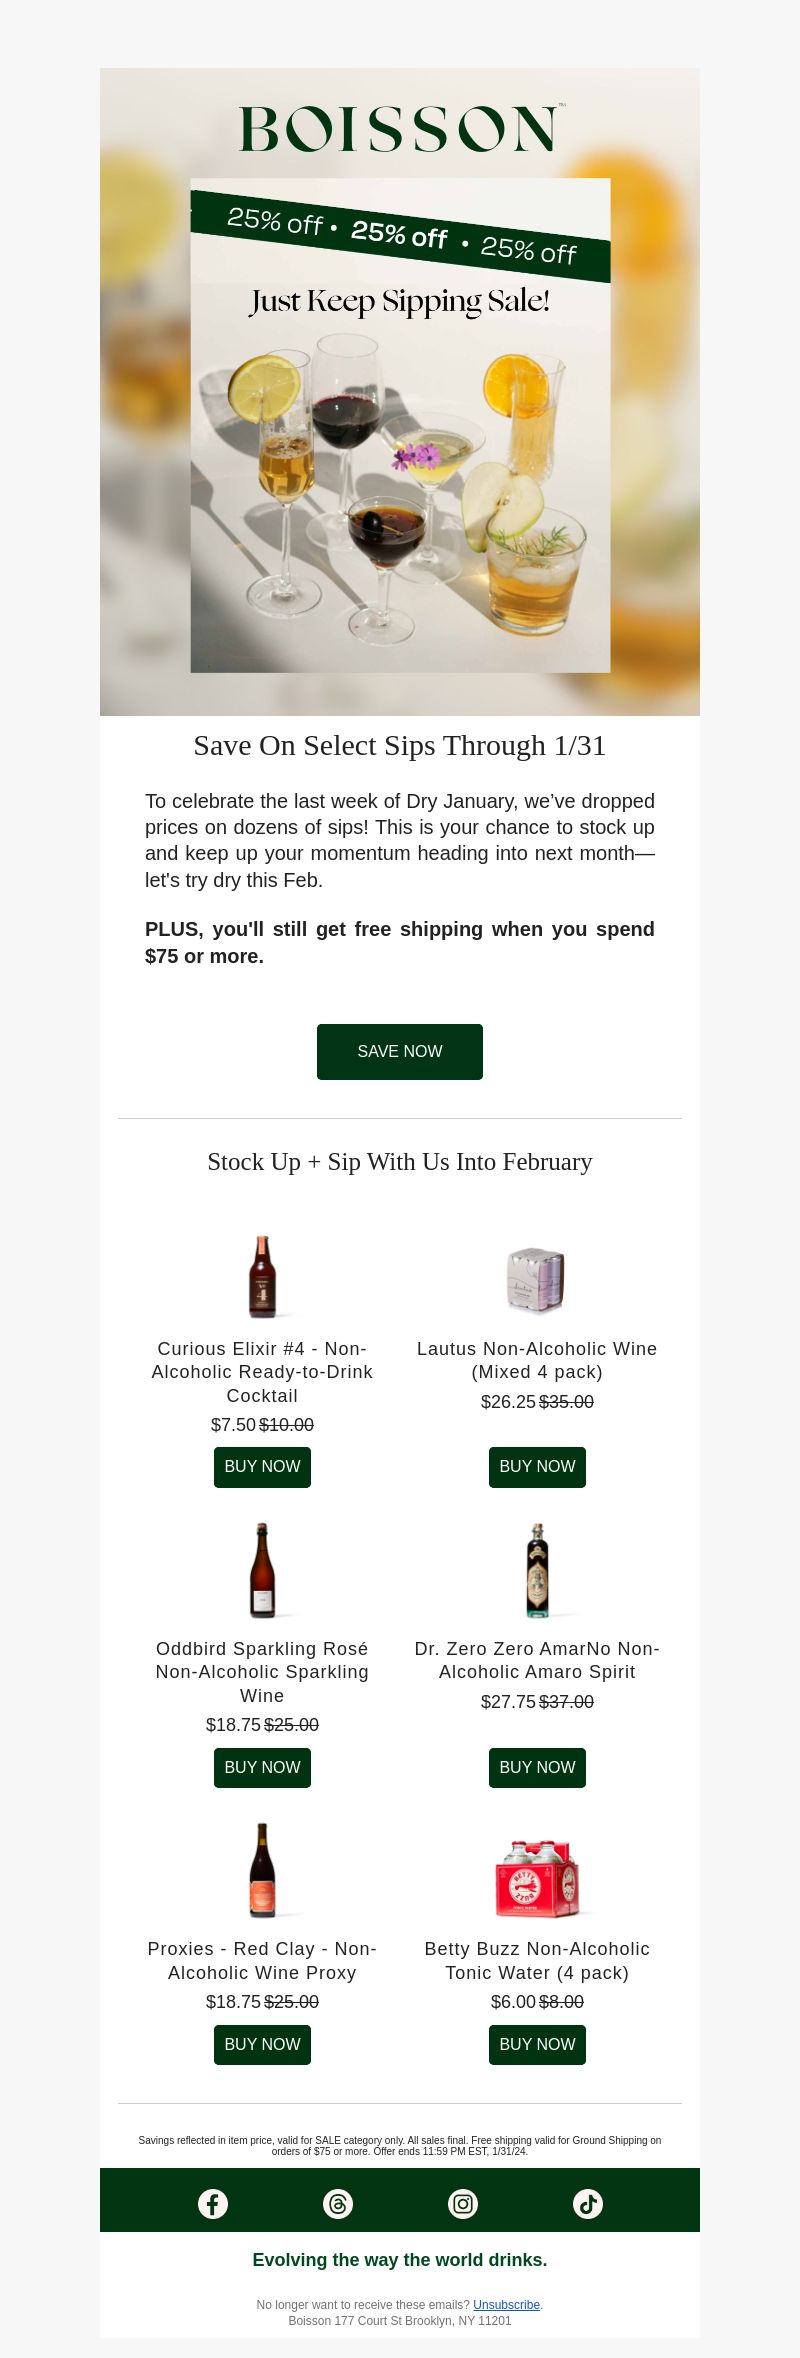Buy Betty Buzz Tonic Water pack

pos(537,2044)
